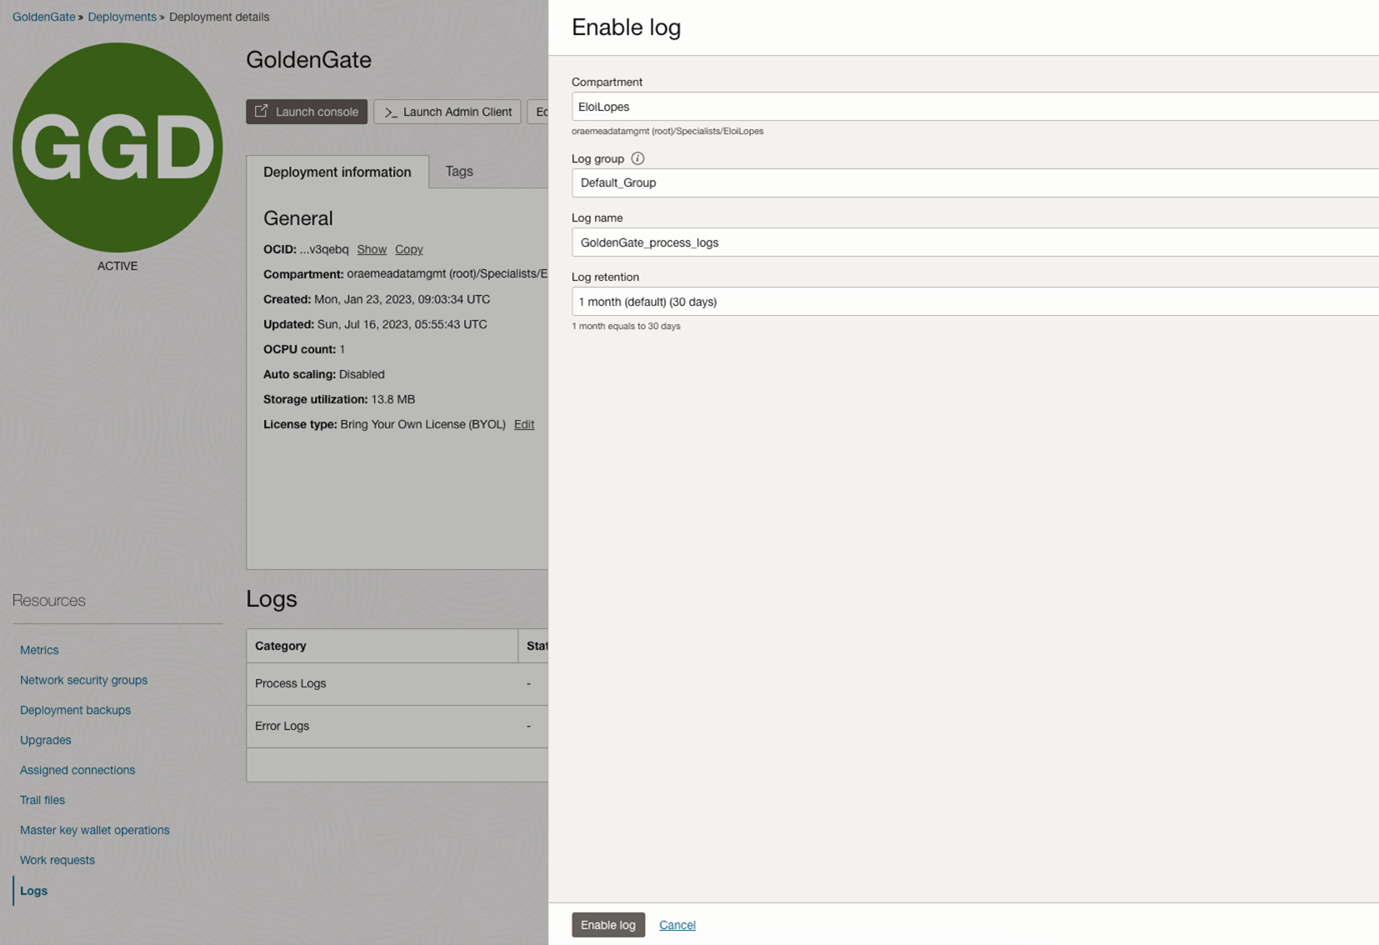Open Metrics from the Resources sidebar
The width and height of the screenshot is (1379, 945).
39,650
